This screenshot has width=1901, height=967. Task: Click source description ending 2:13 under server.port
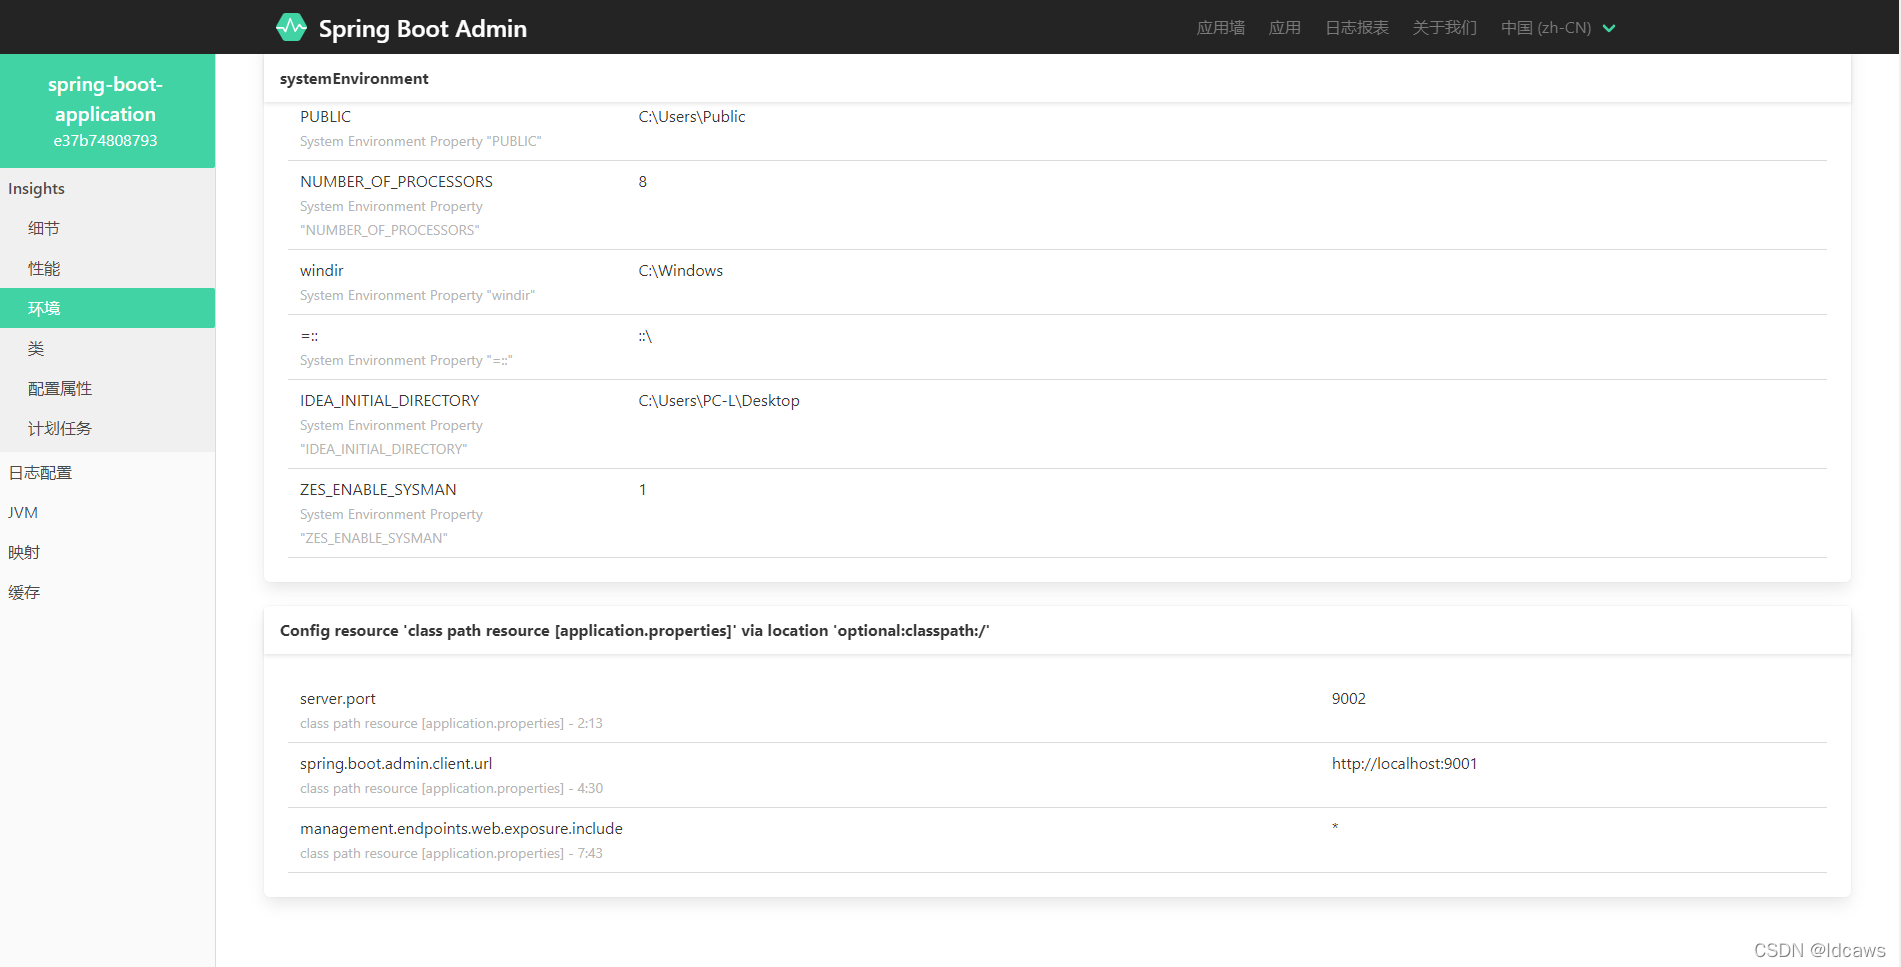[451, 724]
